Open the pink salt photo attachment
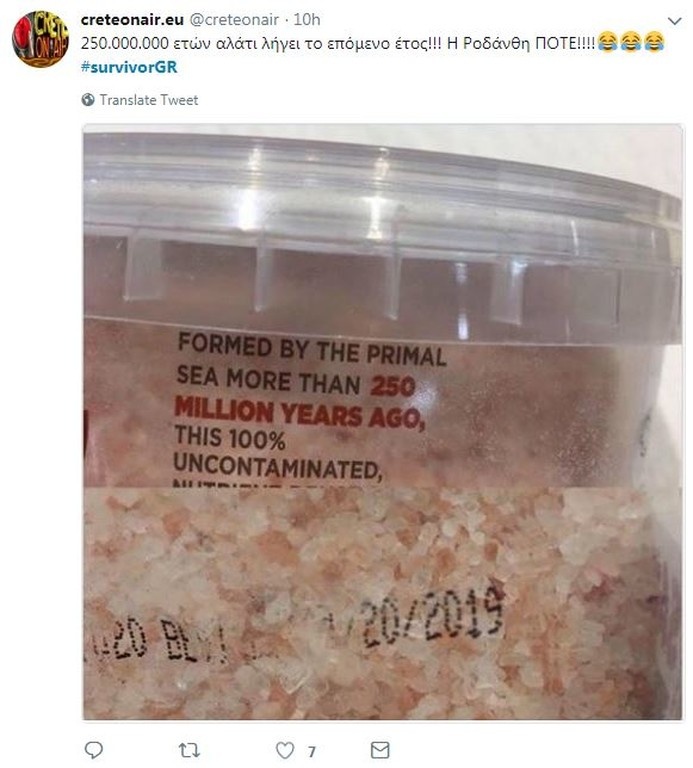The height and width of the screenshot is (768, 693). 382,422
